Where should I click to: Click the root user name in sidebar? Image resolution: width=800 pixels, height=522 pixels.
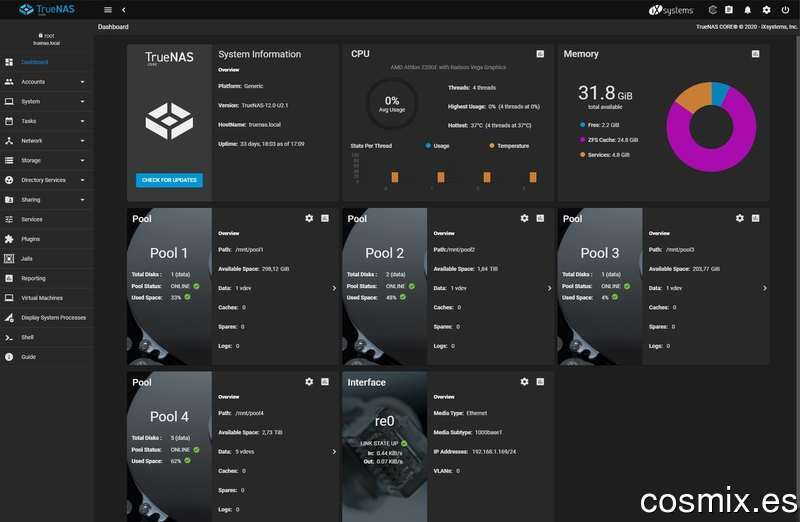tap(49, 36)
